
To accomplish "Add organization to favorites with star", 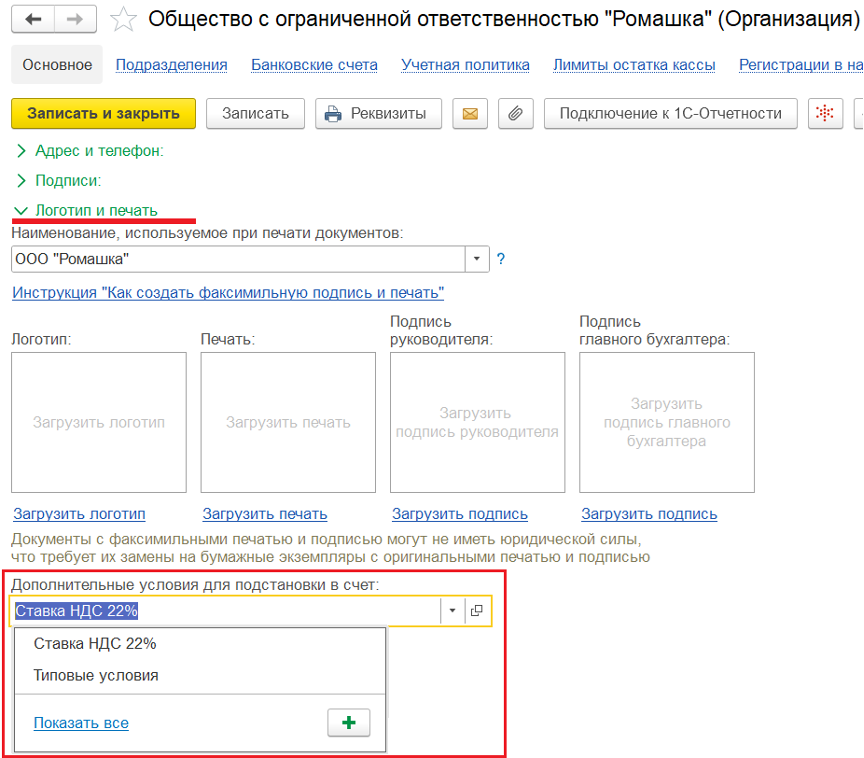I will tap(123, 19).
